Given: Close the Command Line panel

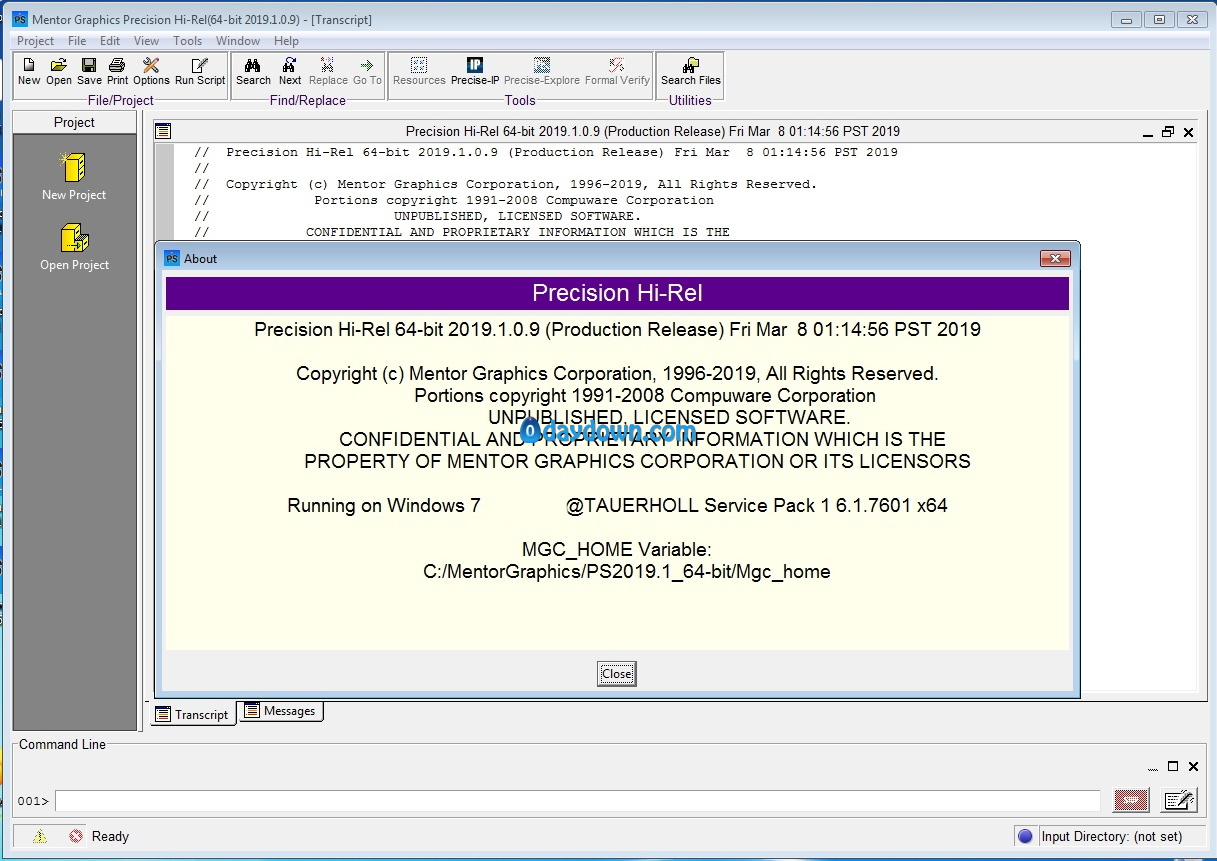Looking at the screenshot, I should 1194,767.
